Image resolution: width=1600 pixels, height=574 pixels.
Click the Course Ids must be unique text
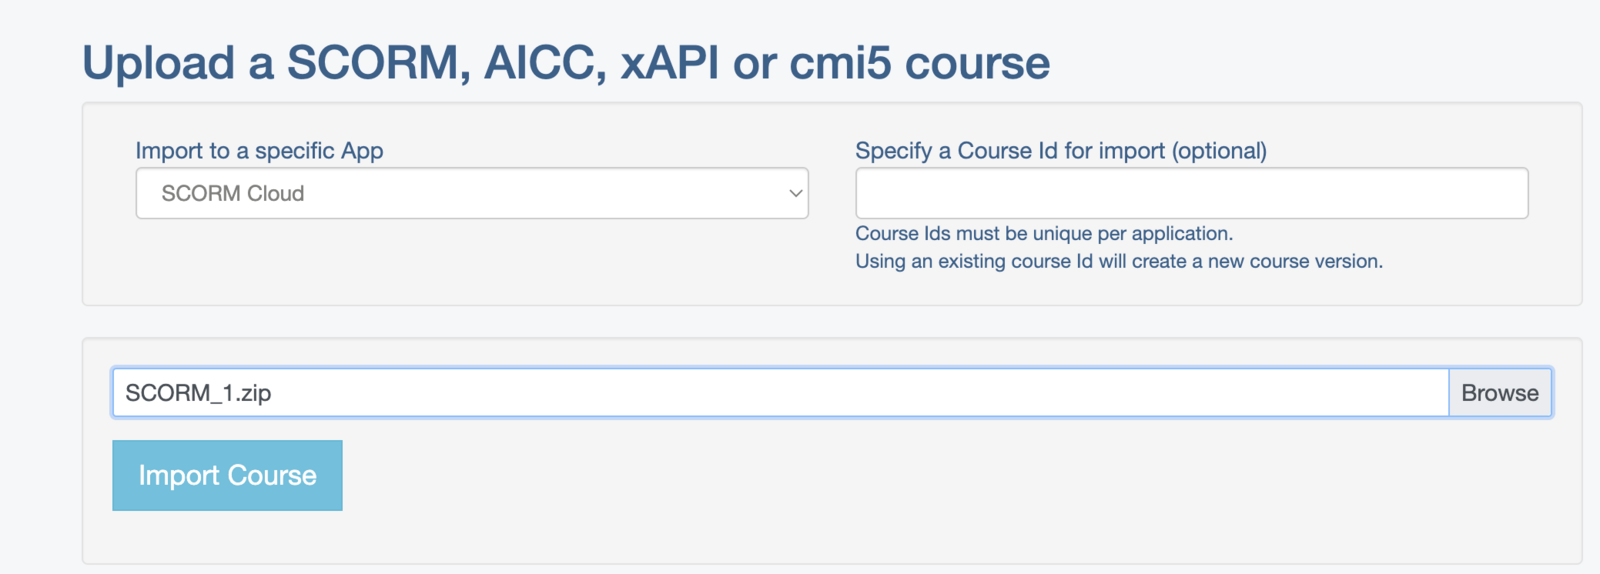point(1044,233)
